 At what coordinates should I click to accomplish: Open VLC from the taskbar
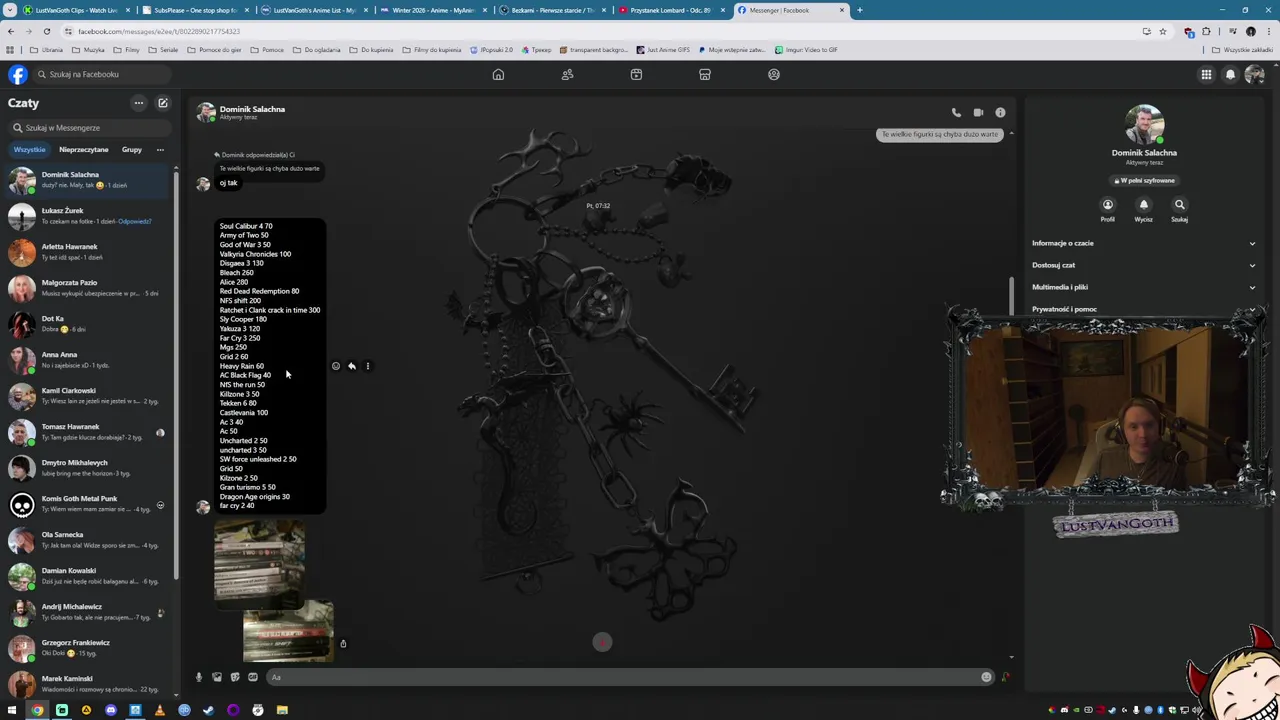tap(159, 710)
